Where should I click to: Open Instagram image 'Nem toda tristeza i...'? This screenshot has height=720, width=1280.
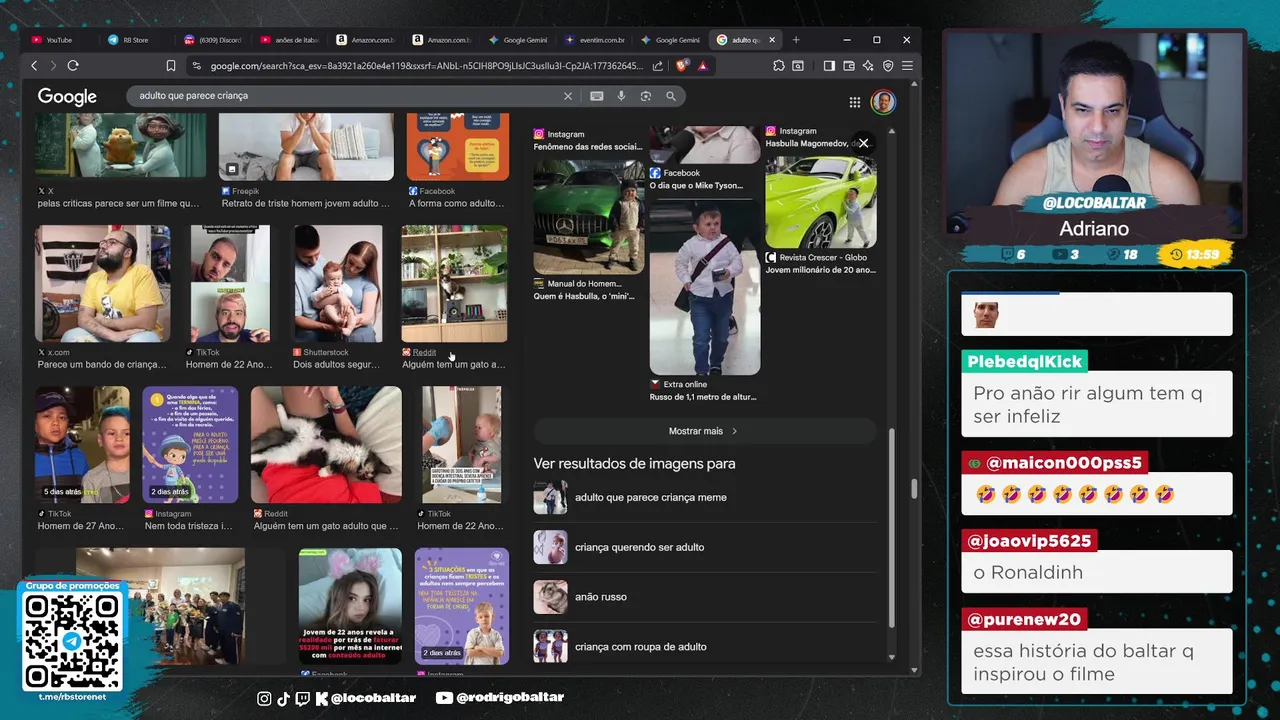[190, 445]
